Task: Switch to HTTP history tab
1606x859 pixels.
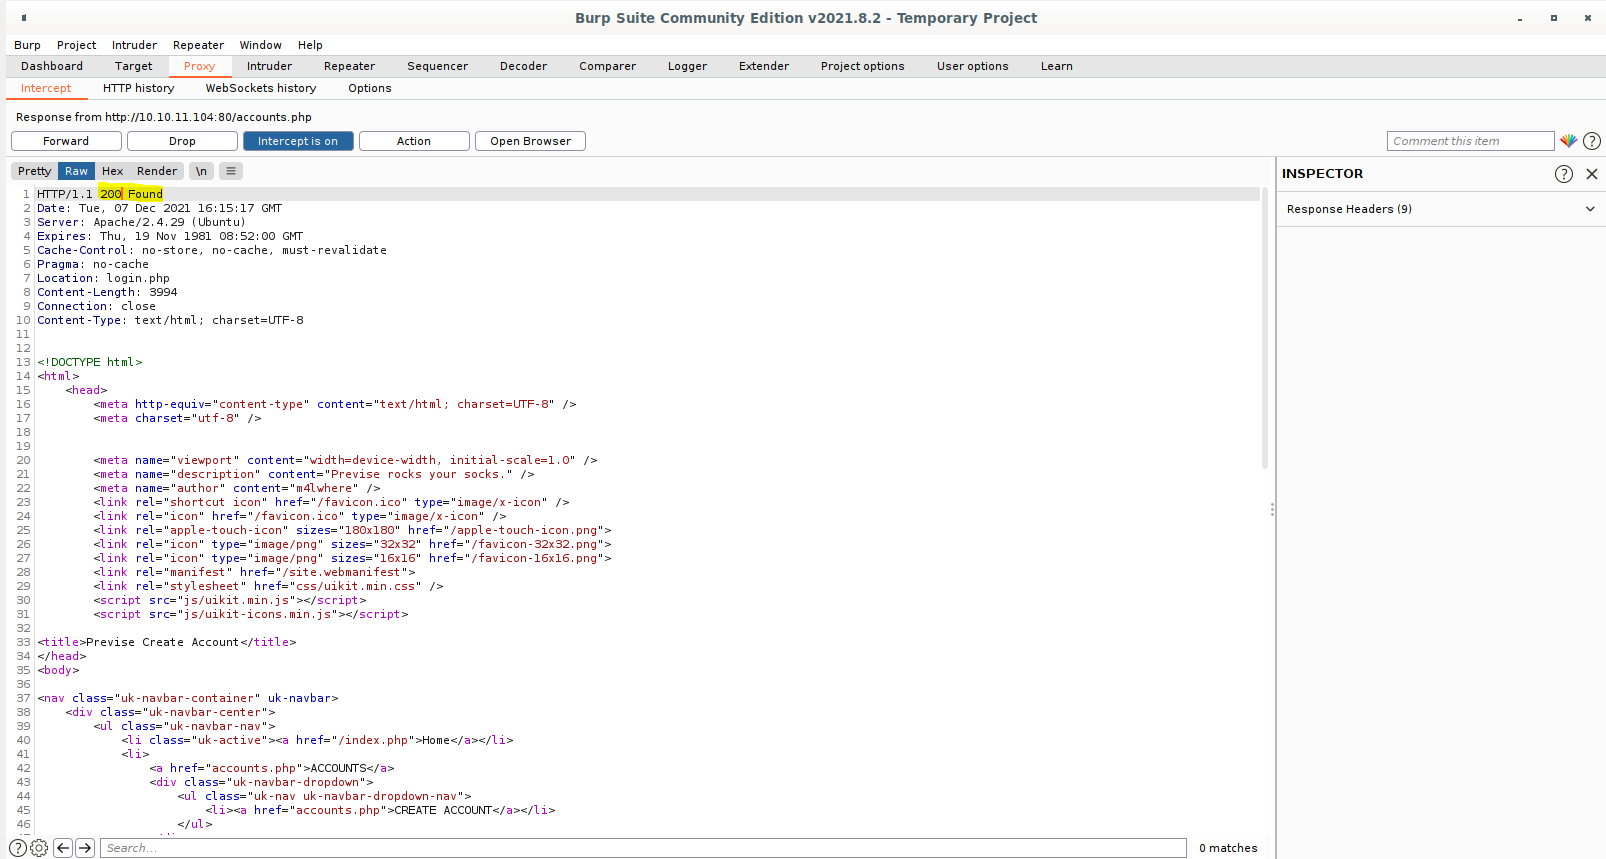Action: coord(138,88)
